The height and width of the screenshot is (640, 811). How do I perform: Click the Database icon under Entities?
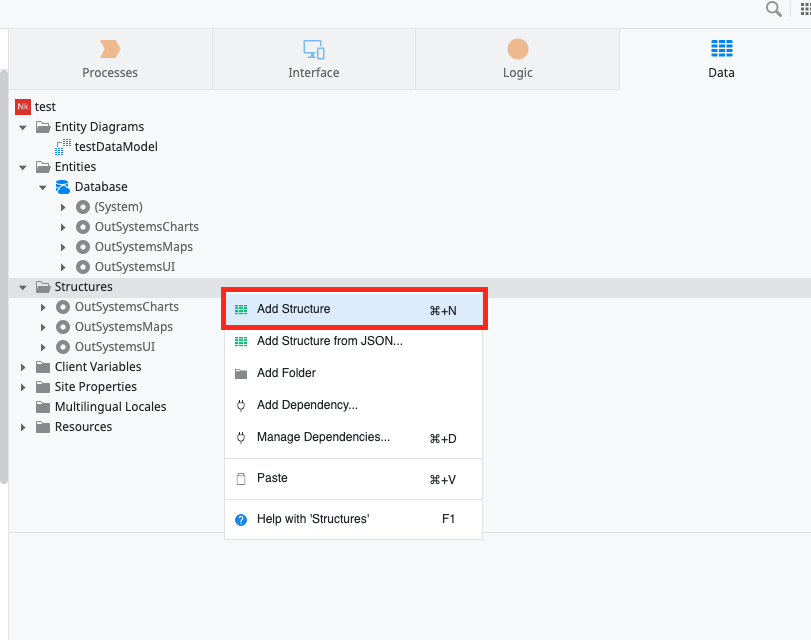[63, 187]
